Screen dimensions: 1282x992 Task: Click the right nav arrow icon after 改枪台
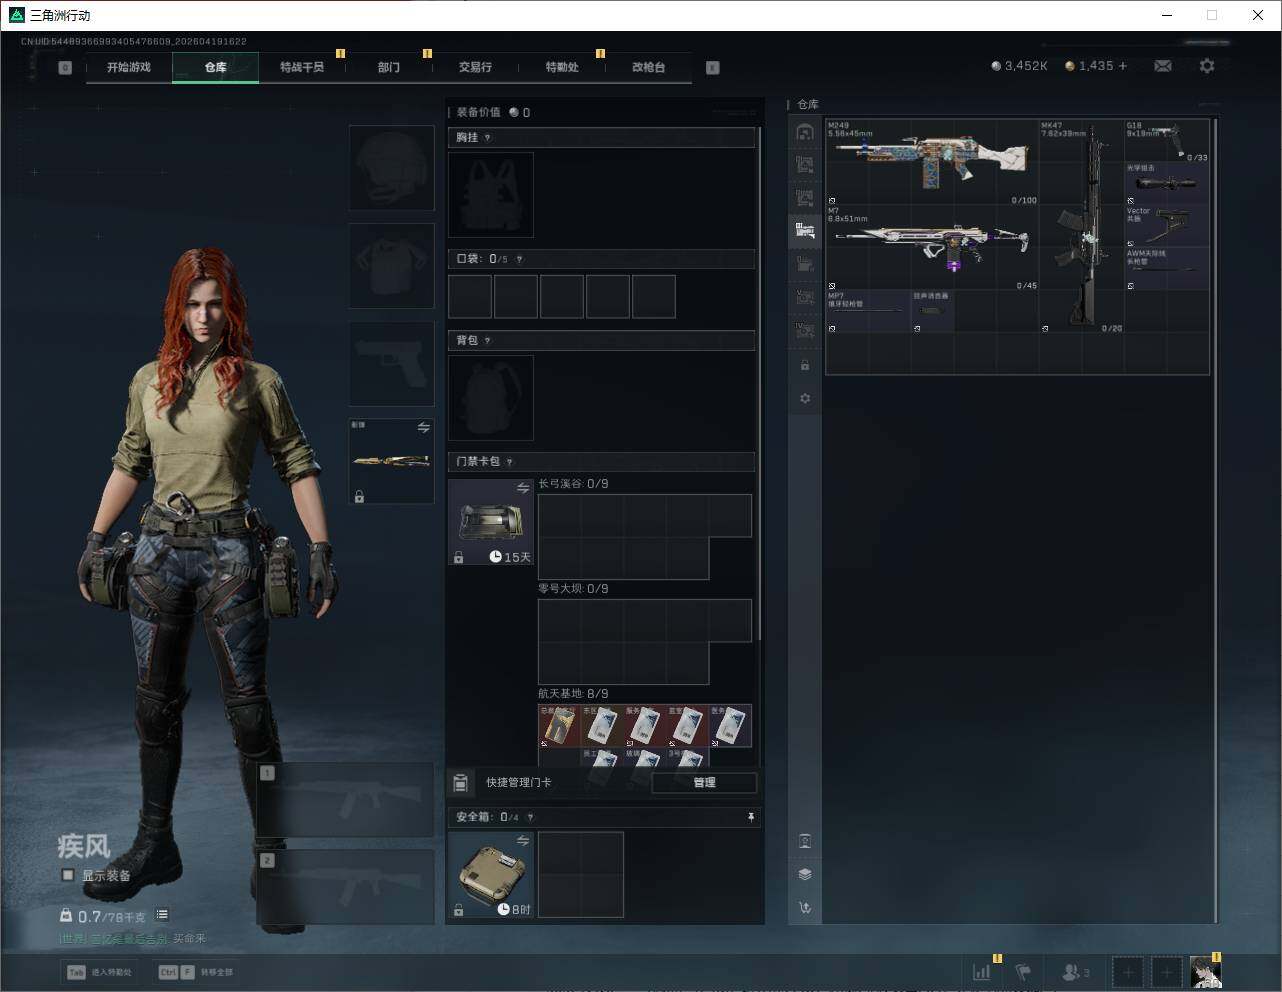713,68
